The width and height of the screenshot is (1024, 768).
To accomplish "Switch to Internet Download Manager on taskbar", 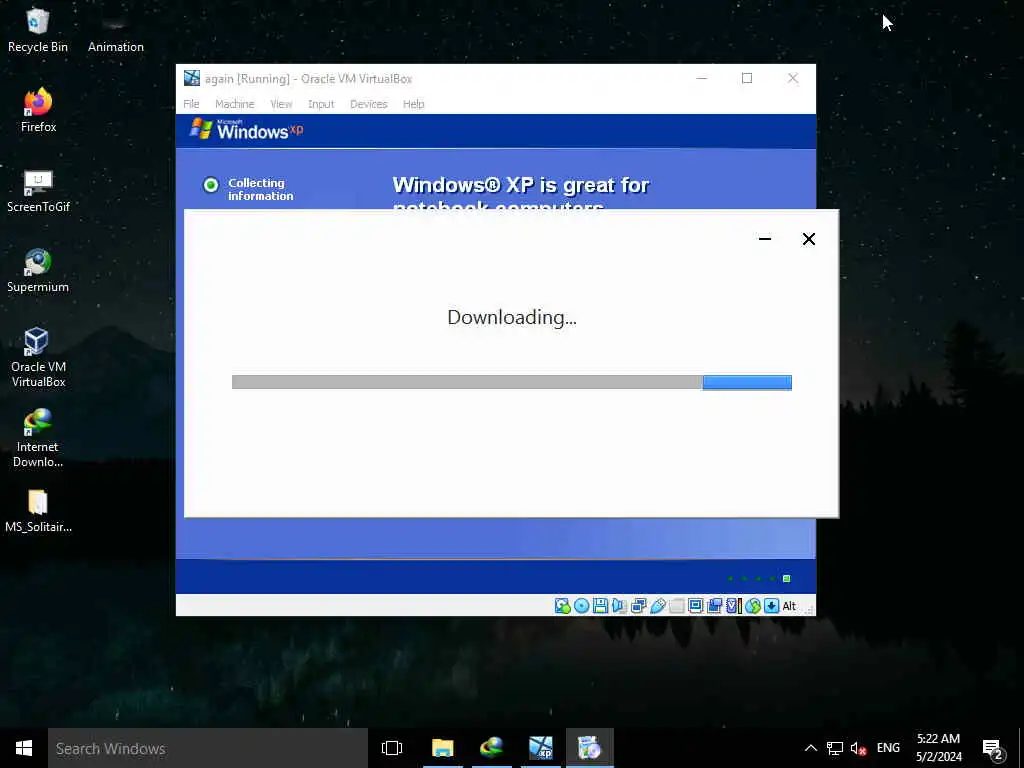I will coord(491,748).
